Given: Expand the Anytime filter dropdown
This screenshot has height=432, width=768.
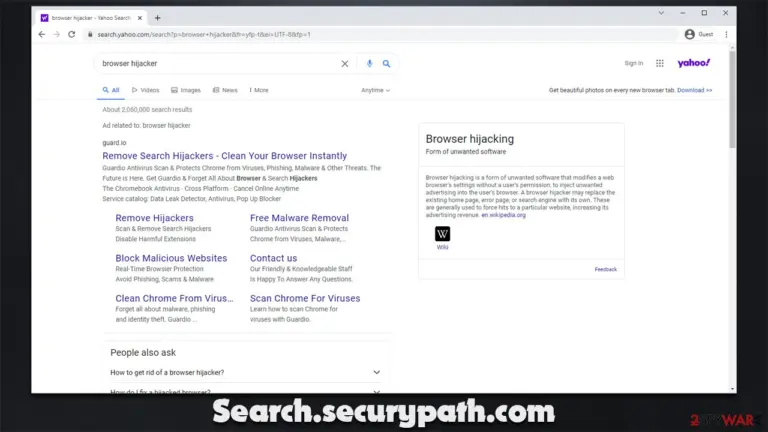Looking at the screenshot, I should click(x=375, y=90).
